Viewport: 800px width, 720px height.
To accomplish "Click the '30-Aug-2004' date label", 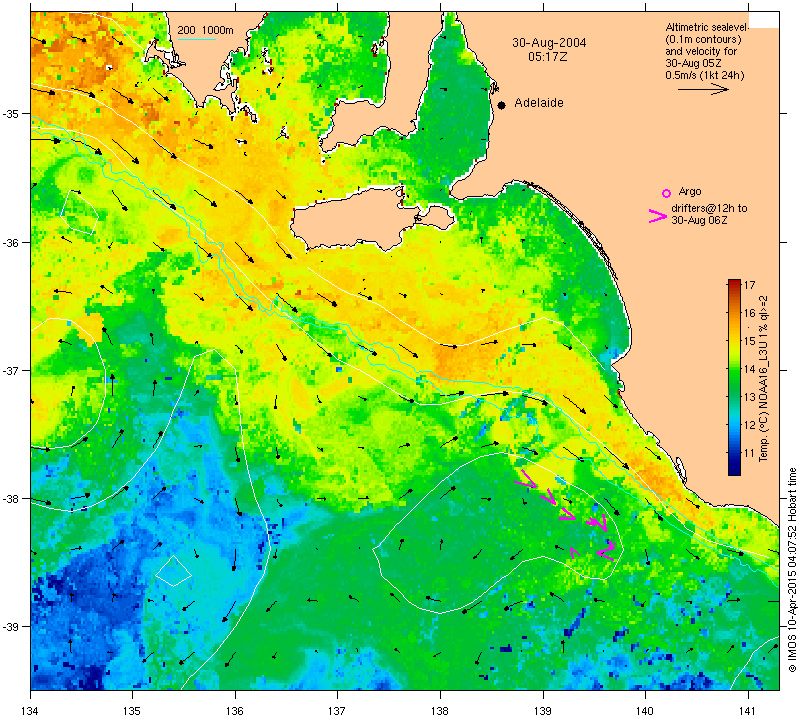I will click(x=549, y=43).
